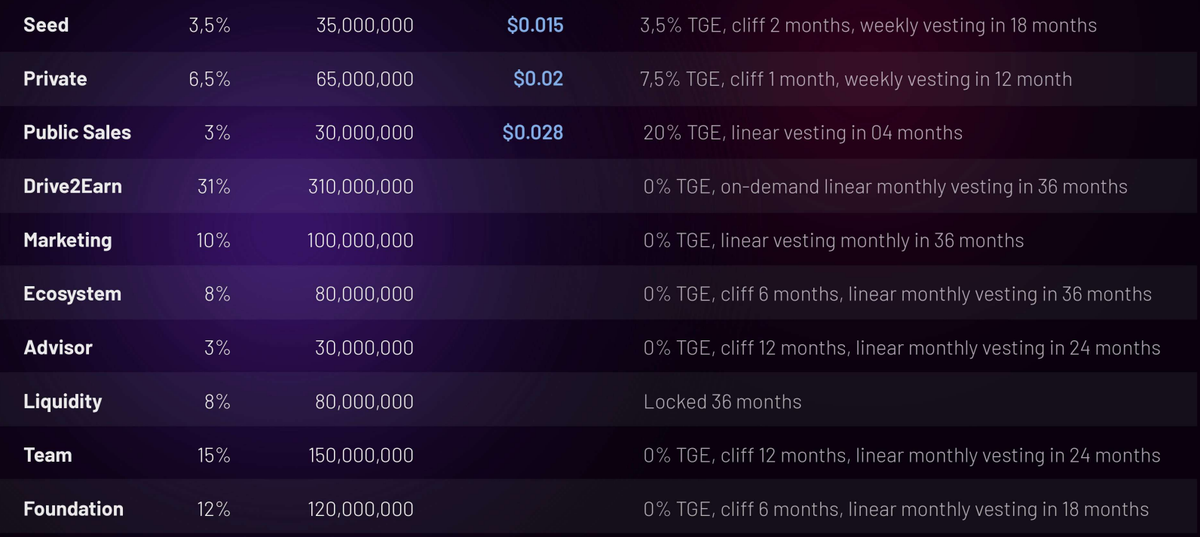
Task: Select the 31% Drive2Earn percentage
Action: (214, 186)
